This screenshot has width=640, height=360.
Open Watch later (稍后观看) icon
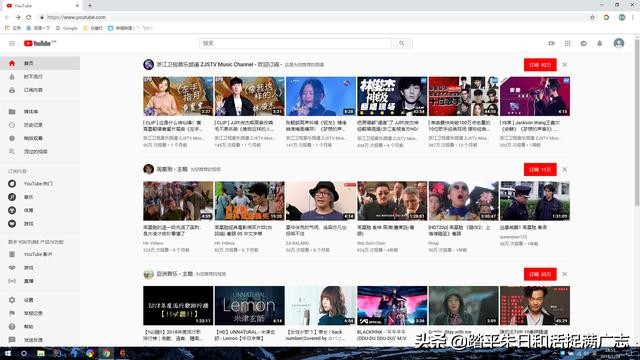pyautogui.click(x=12, y=138)
